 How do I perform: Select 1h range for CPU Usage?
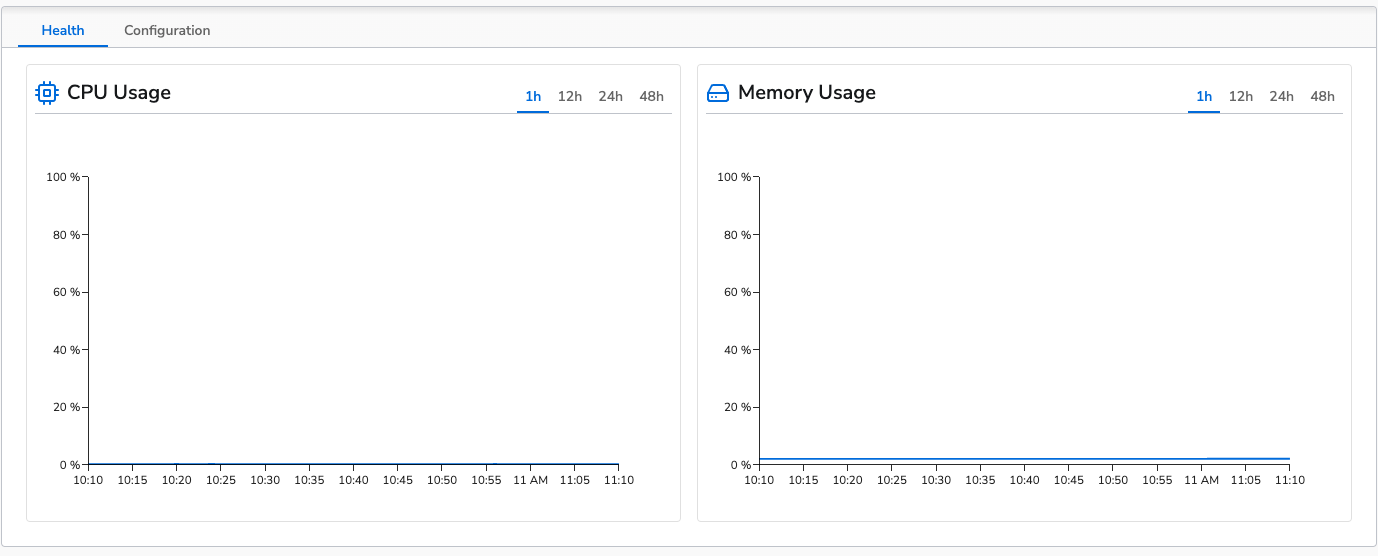(x=533, y=96)
